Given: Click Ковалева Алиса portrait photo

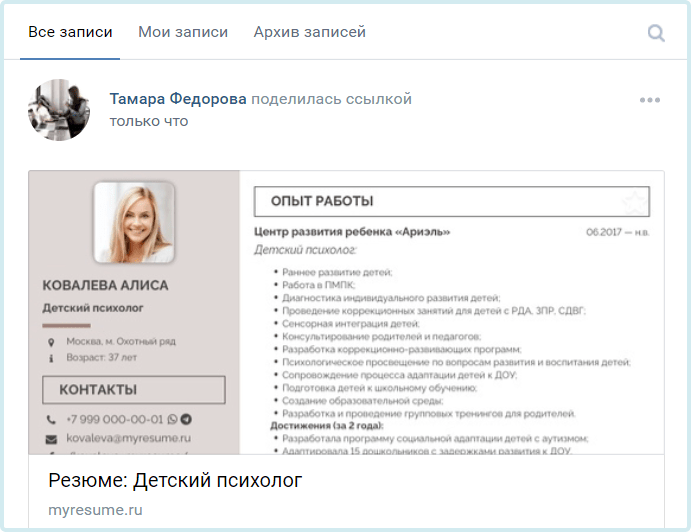Looking at the screenshot, I should pyautogui.click(x=134, y=223).
